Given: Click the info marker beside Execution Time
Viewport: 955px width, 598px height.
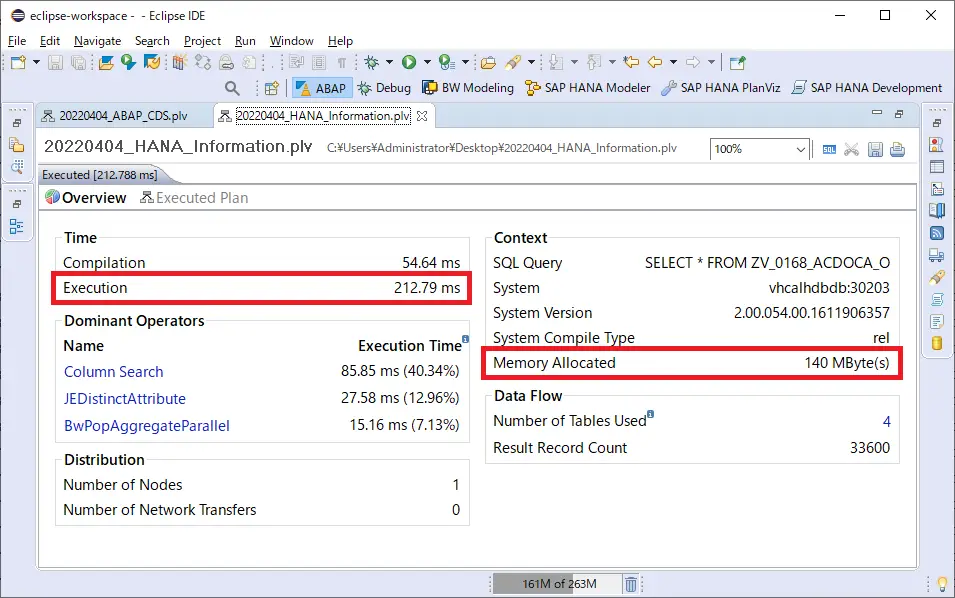Looking at the screenshot, I should (465, 339).
